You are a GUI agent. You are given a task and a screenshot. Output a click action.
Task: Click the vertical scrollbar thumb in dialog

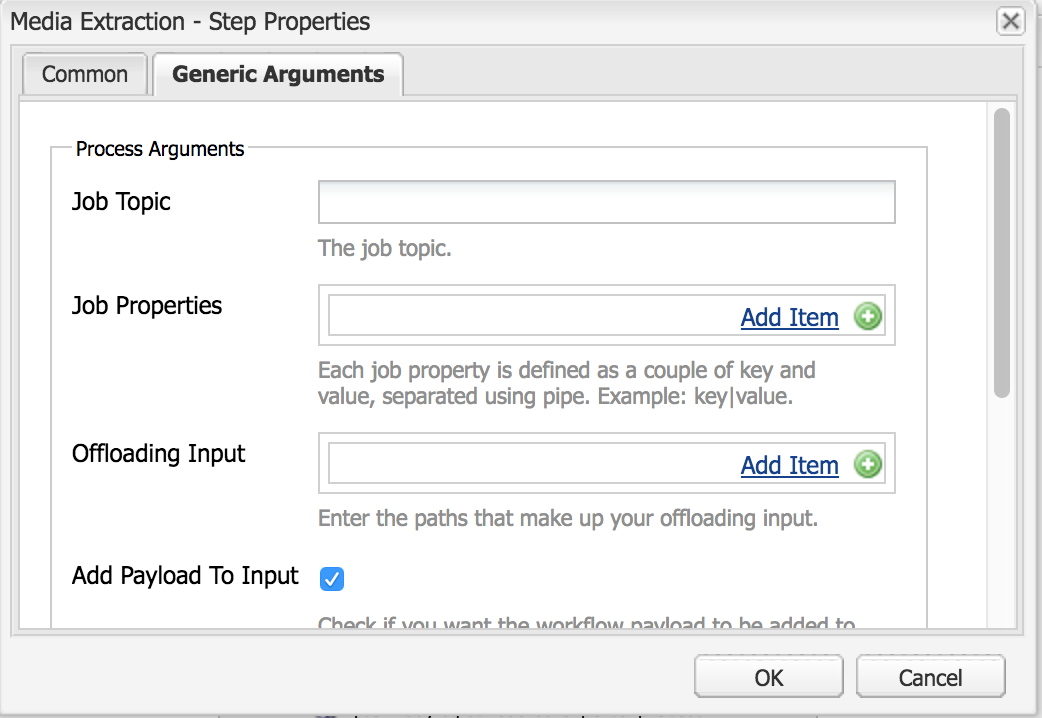pos(1001,253)
